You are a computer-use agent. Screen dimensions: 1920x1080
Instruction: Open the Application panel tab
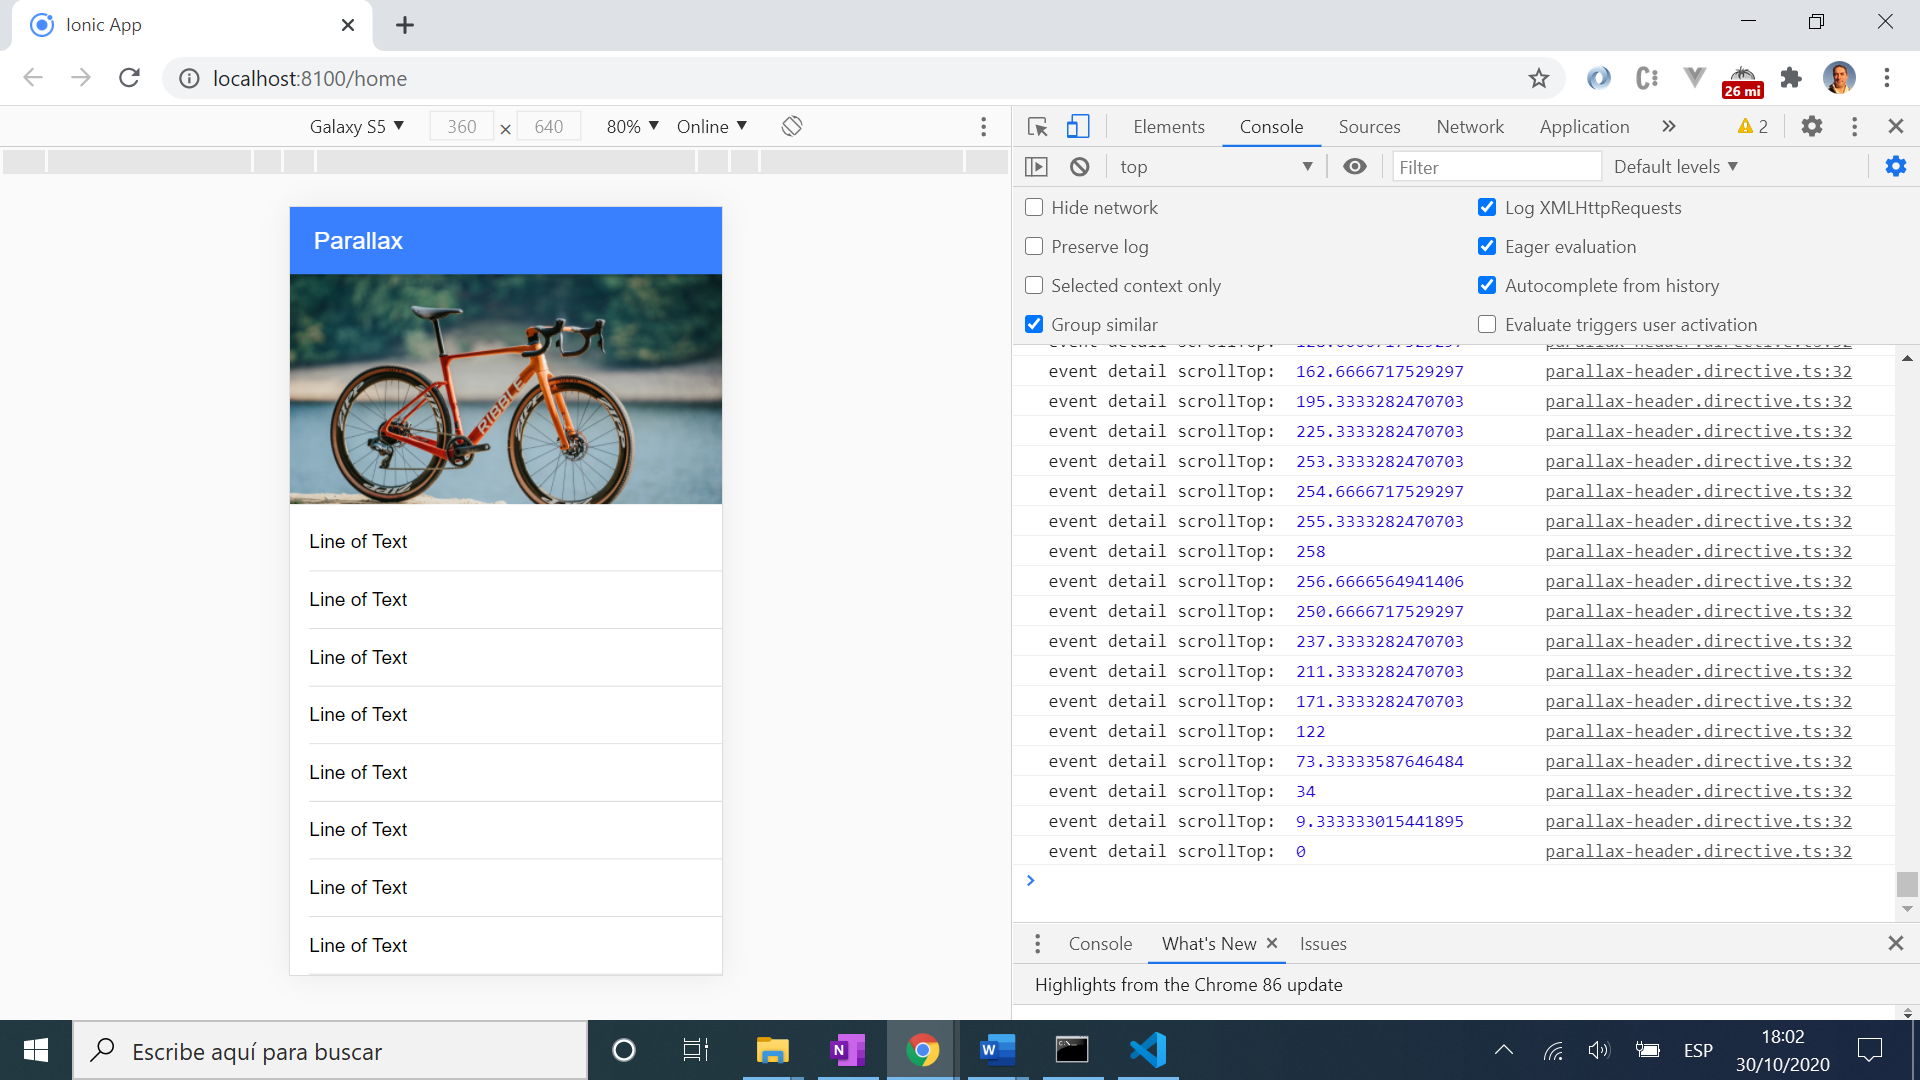(1584, 127)
